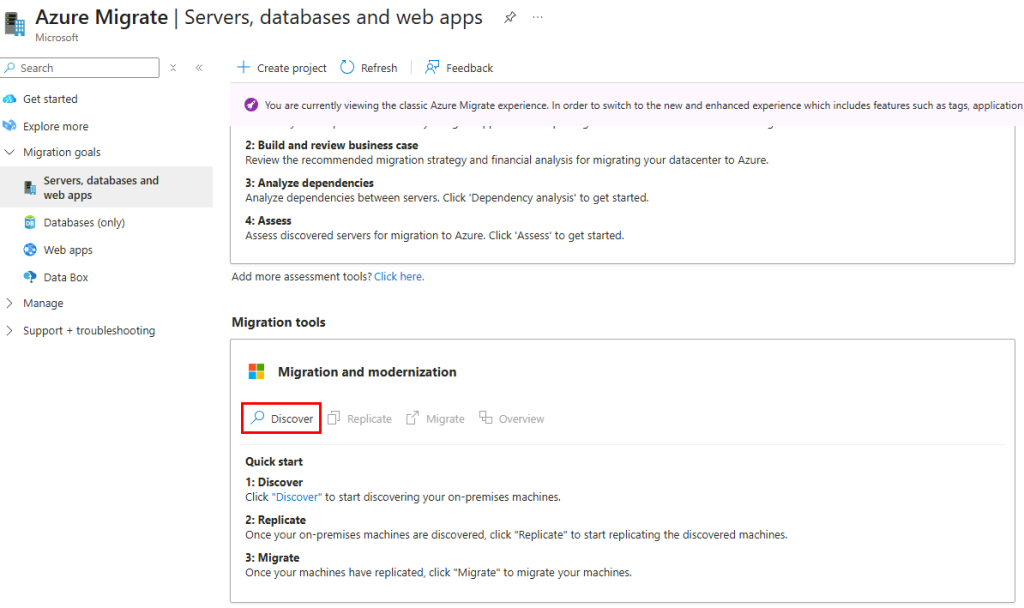Click the Migrate arrow icon

pos(412,418)
